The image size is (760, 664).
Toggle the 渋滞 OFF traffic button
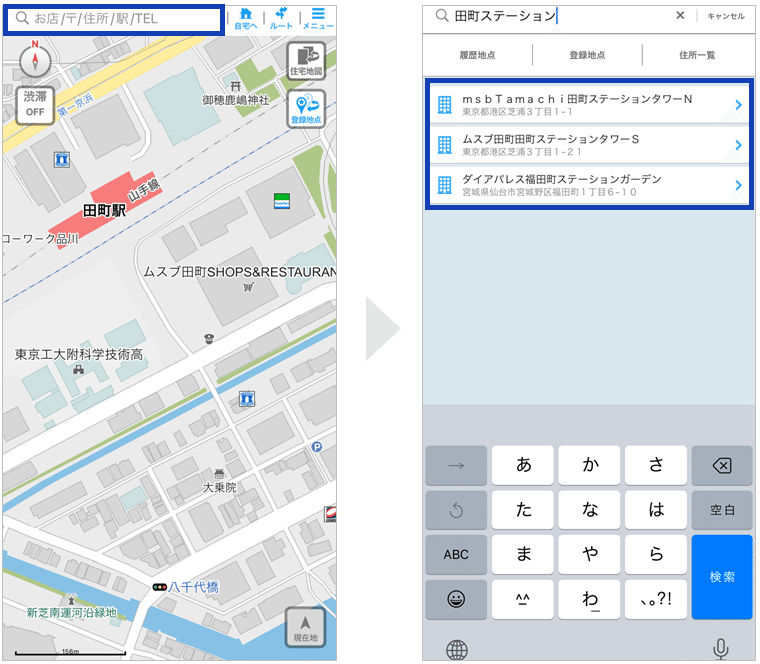click(x=35, y=105)
